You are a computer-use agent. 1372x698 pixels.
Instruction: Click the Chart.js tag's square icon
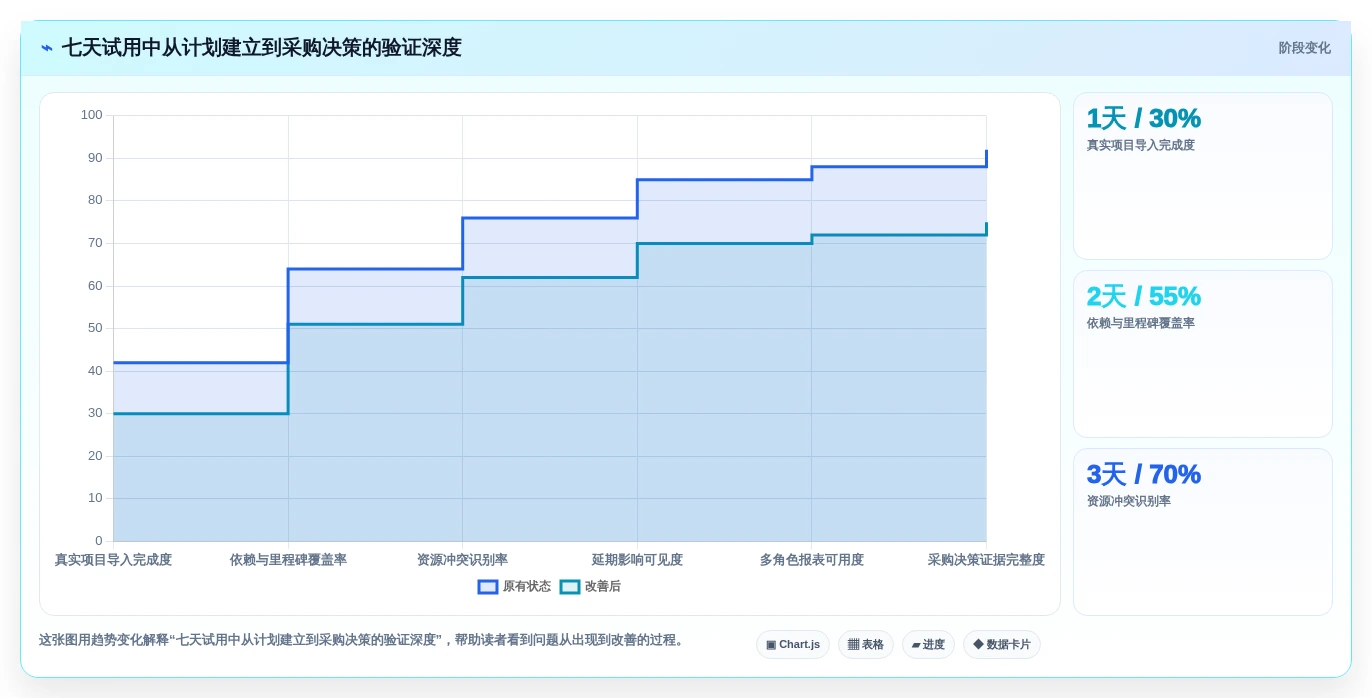(x=771, y=645)
